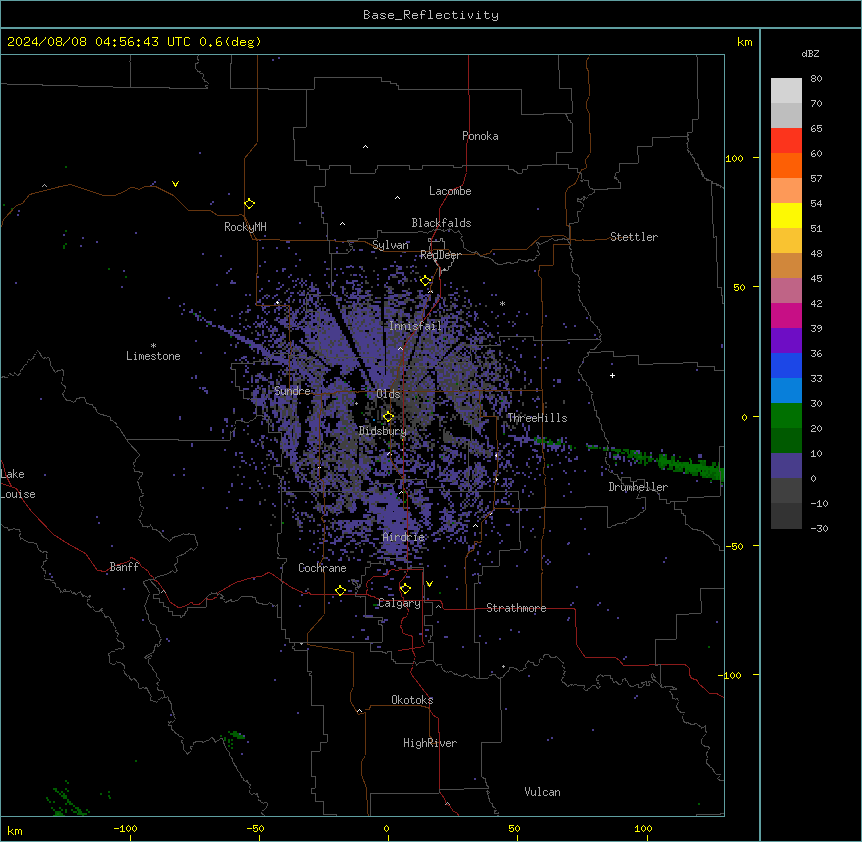Click the Olds label
The image size is (862, 842).
pos(388,394)
